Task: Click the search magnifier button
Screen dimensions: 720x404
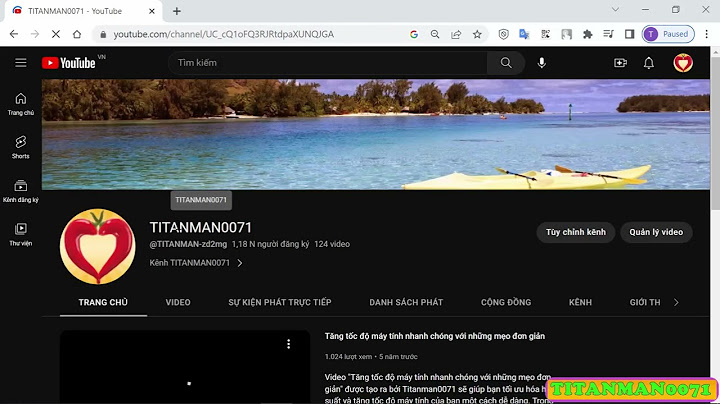Action: click(x=506, y=63)
